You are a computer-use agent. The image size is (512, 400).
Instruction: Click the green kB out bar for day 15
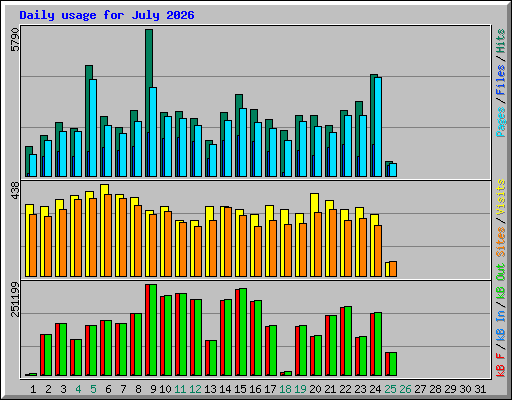click(x=243, y=332)
